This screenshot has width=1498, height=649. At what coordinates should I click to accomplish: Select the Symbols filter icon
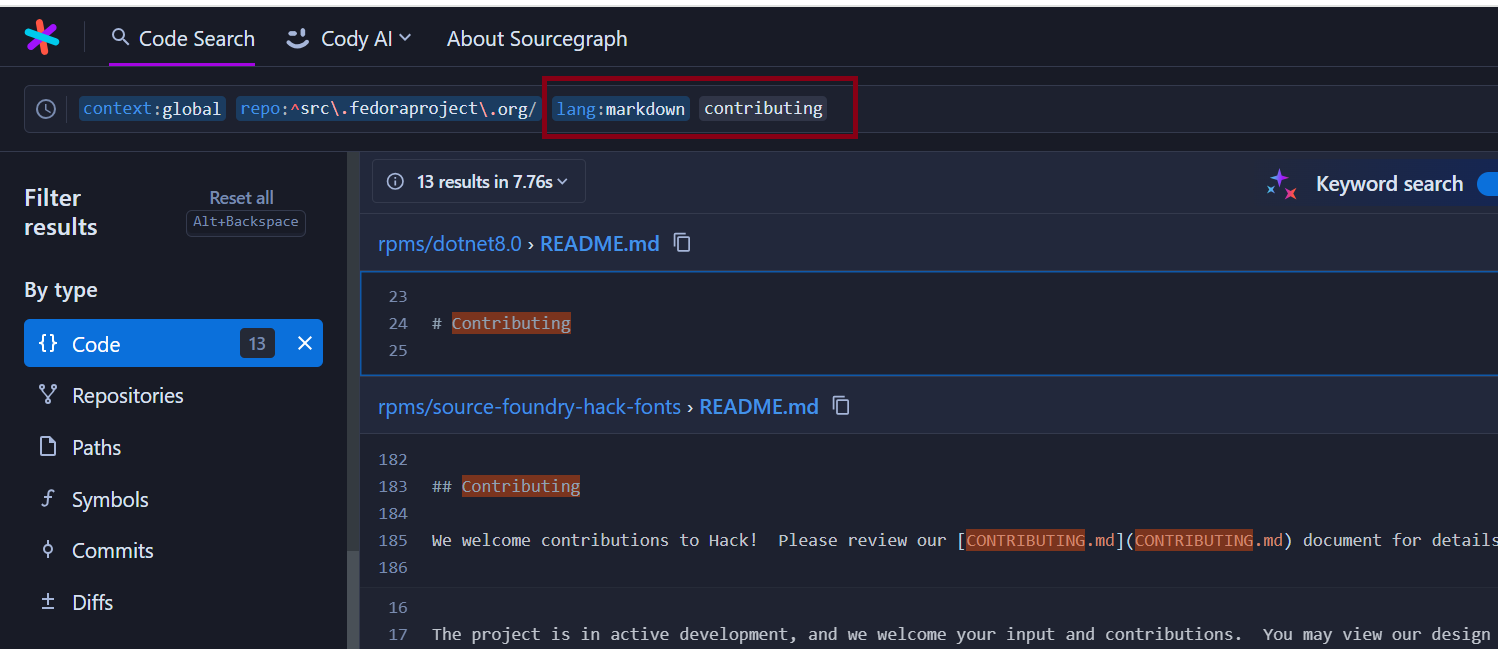(x=48, y=499)
